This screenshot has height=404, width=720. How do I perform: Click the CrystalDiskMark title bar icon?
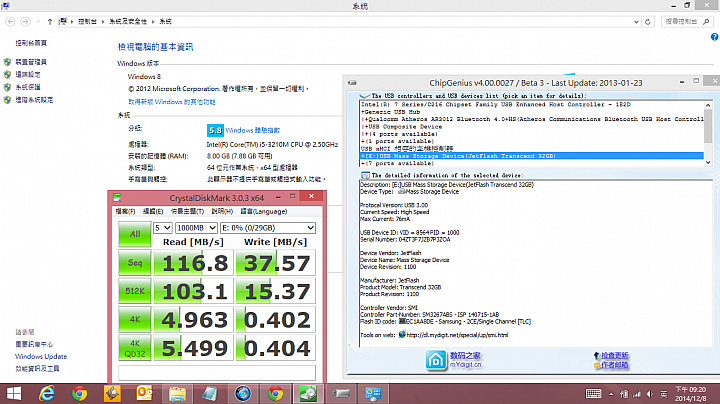click(x=117, y=198)
